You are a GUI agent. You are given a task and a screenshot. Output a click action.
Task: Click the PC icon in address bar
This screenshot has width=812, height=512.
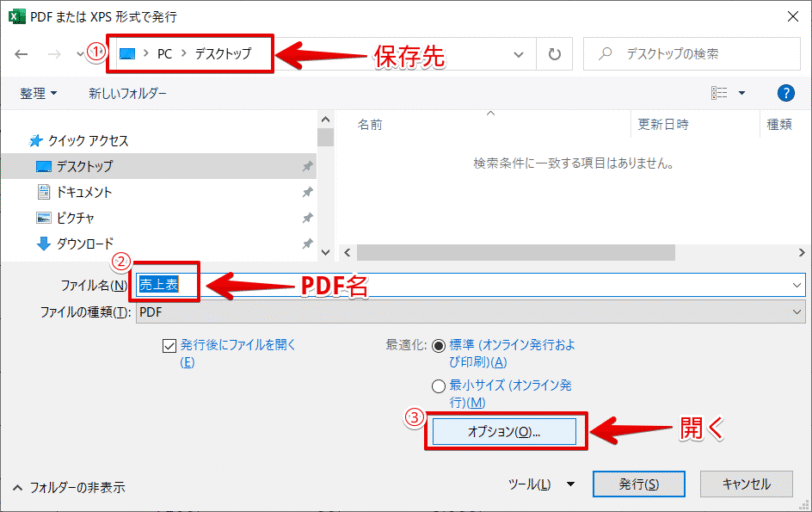coord(127,53)
